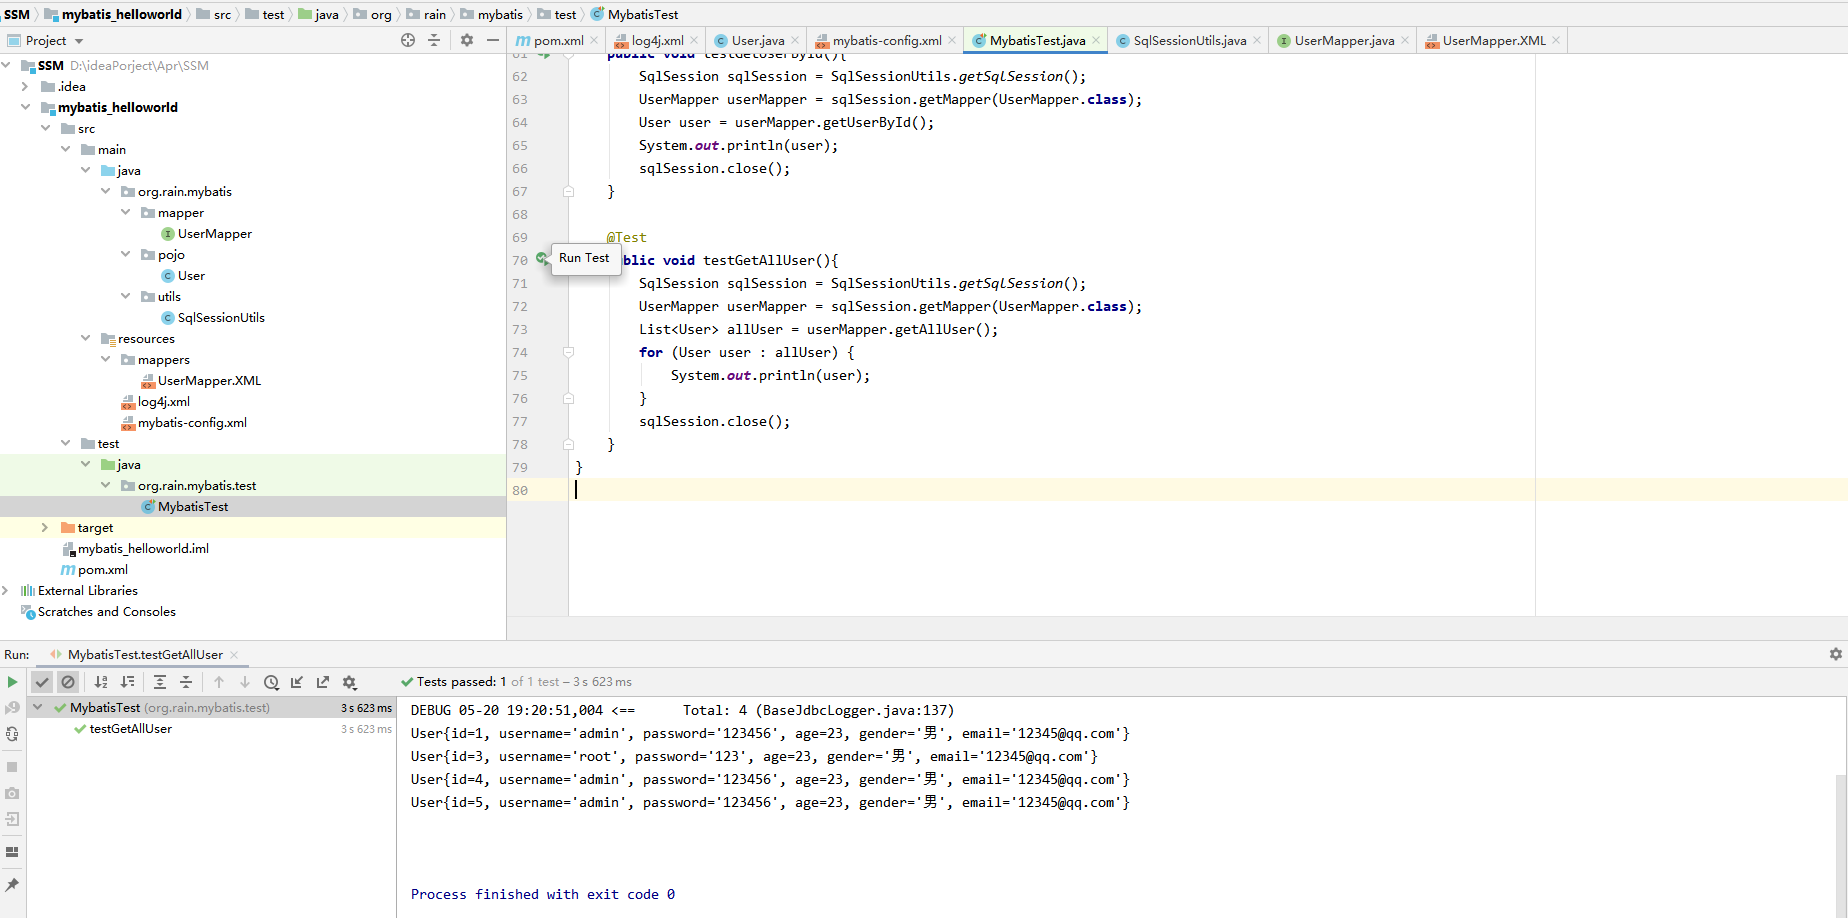This screenshot has height=918, width=1848.
Task: Click Run Test gutter icon on line 70
Action: tap(541, 259)
